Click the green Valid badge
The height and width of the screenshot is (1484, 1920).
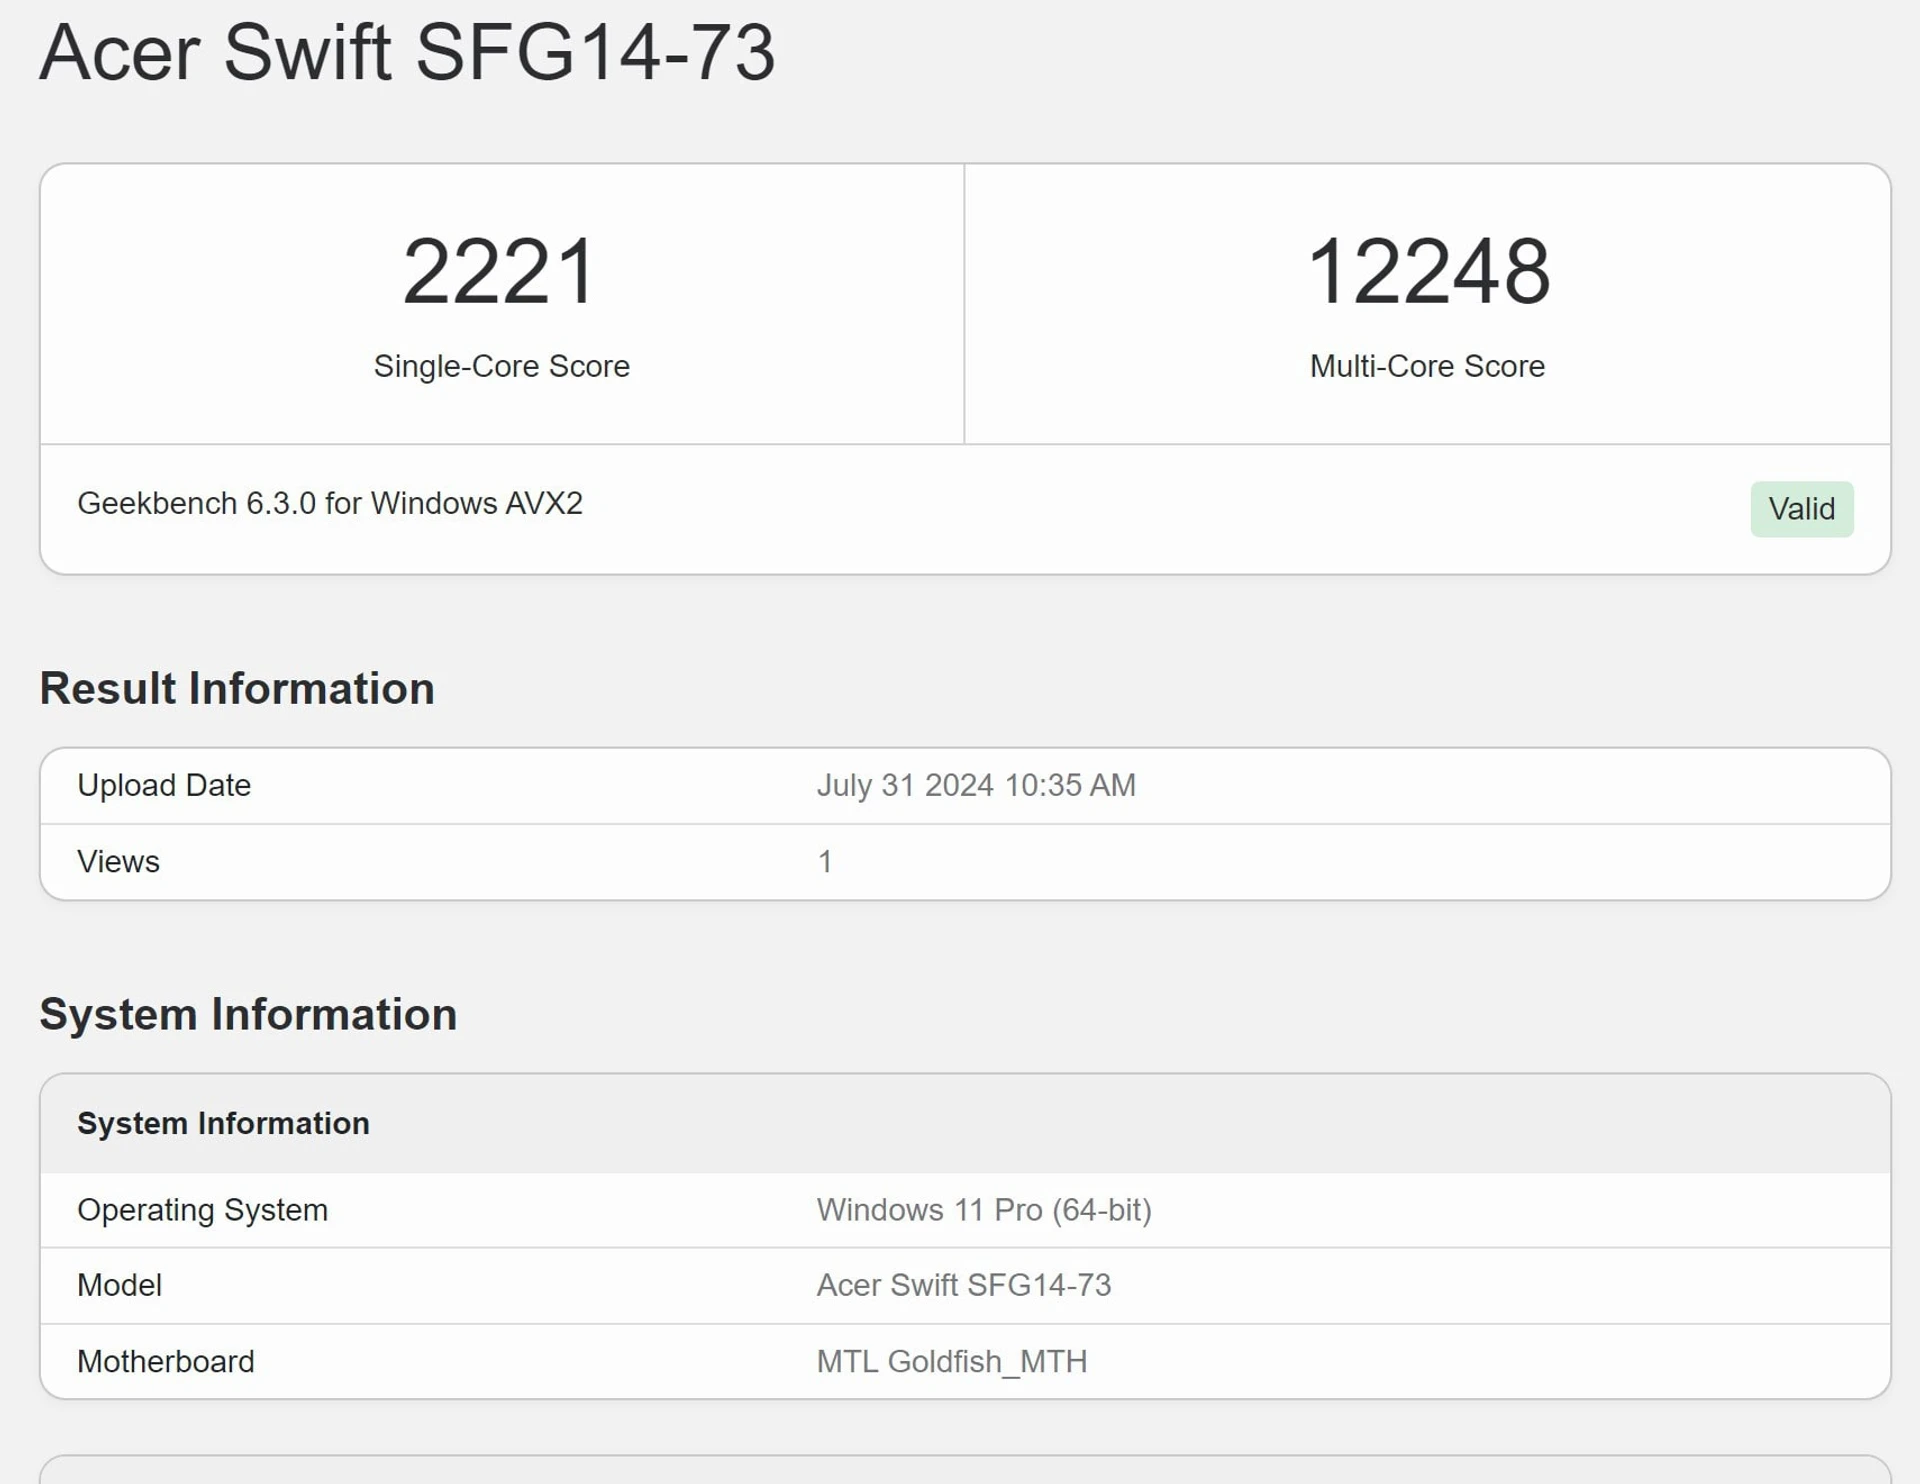pos(1801,509)
